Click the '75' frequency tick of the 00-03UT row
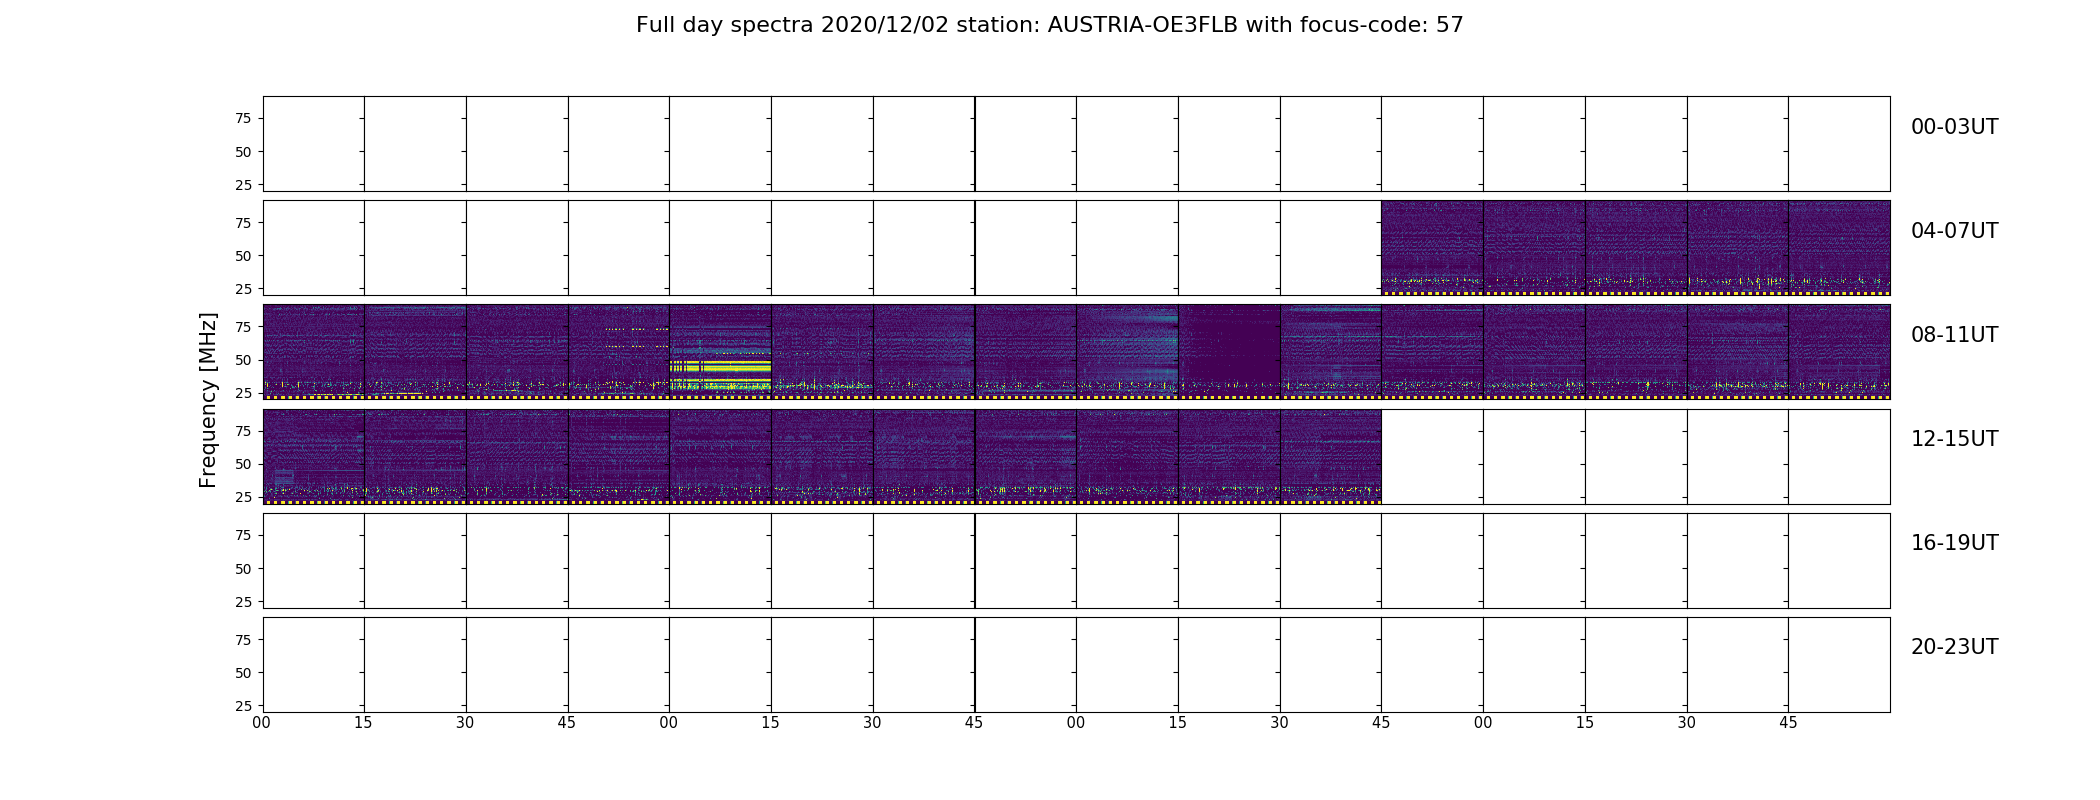This screenshot has width=2100, height=800. [x=243, y=118]
